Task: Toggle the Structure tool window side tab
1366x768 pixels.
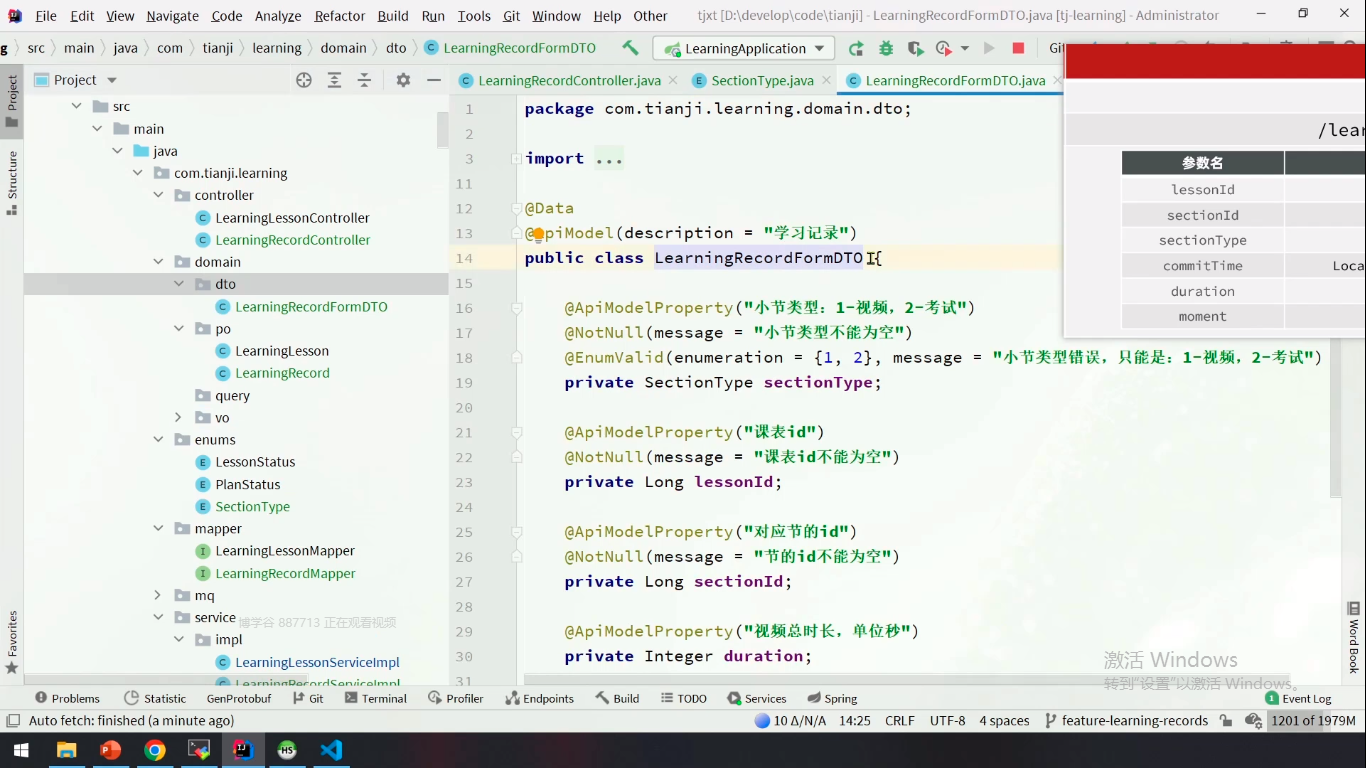Action: point(12,182)
